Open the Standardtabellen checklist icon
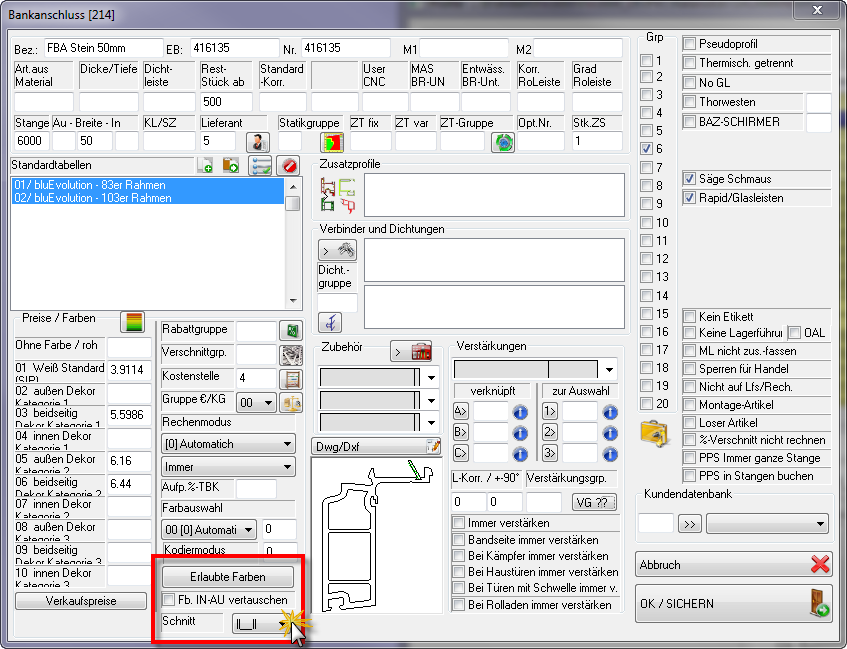 260,165
